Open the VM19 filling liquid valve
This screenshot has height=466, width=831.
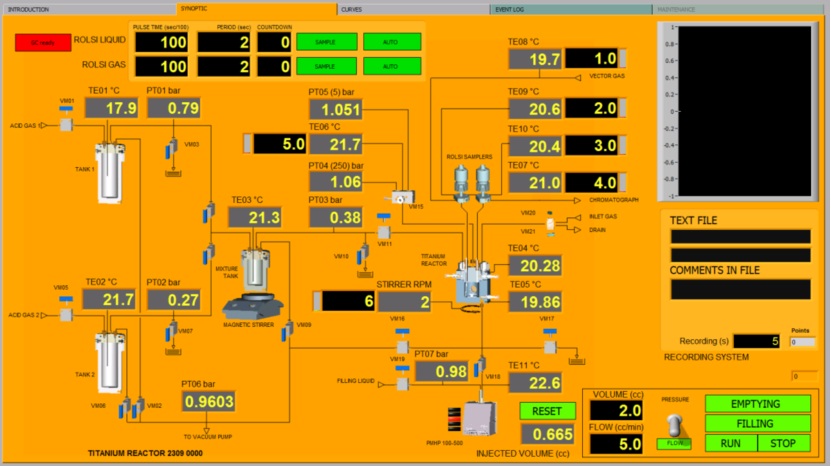click(402, 383)
